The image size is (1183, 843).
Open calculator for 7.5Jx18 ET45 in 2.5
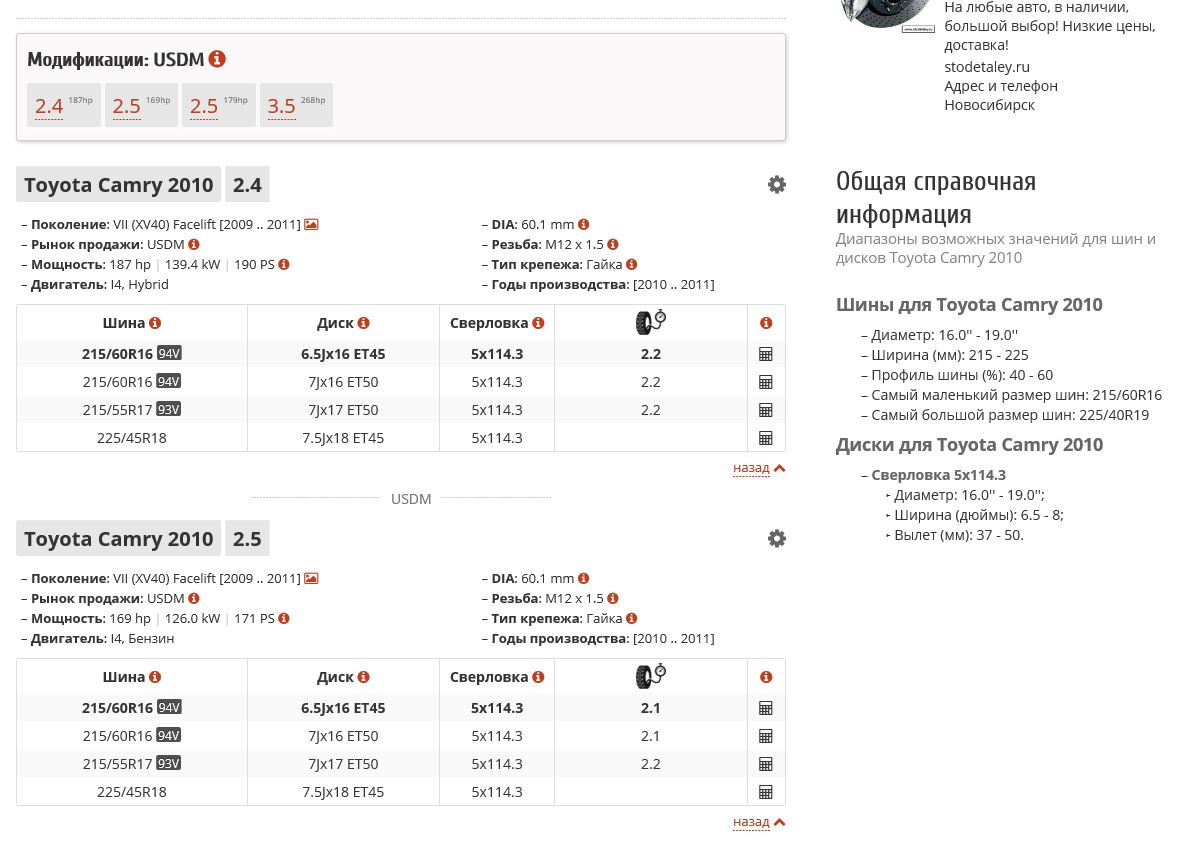pyautogui.click(x=765, y=792)
